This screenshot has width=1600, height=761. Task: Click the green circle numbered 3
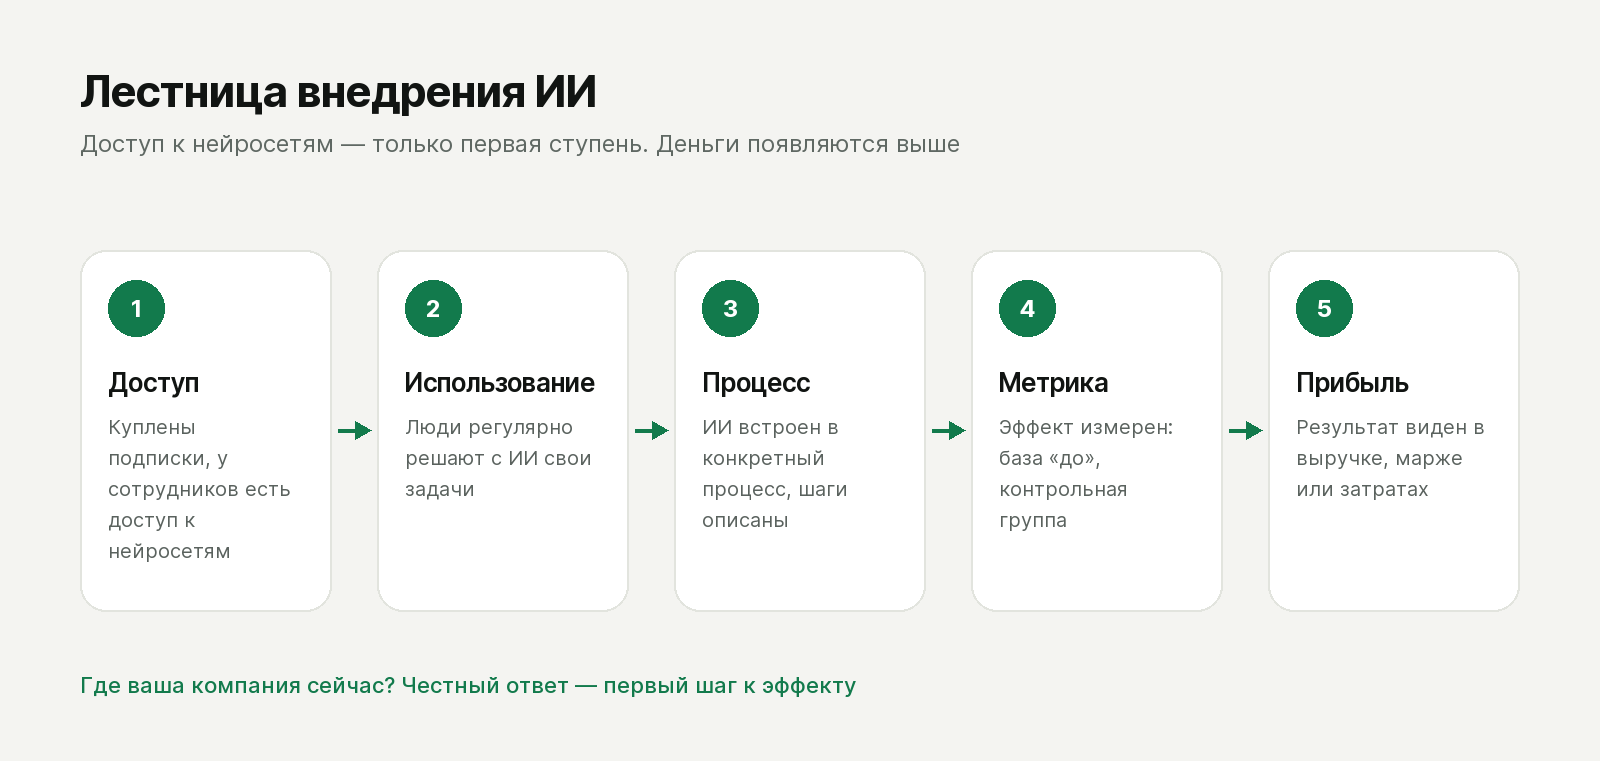pos(730,308)
